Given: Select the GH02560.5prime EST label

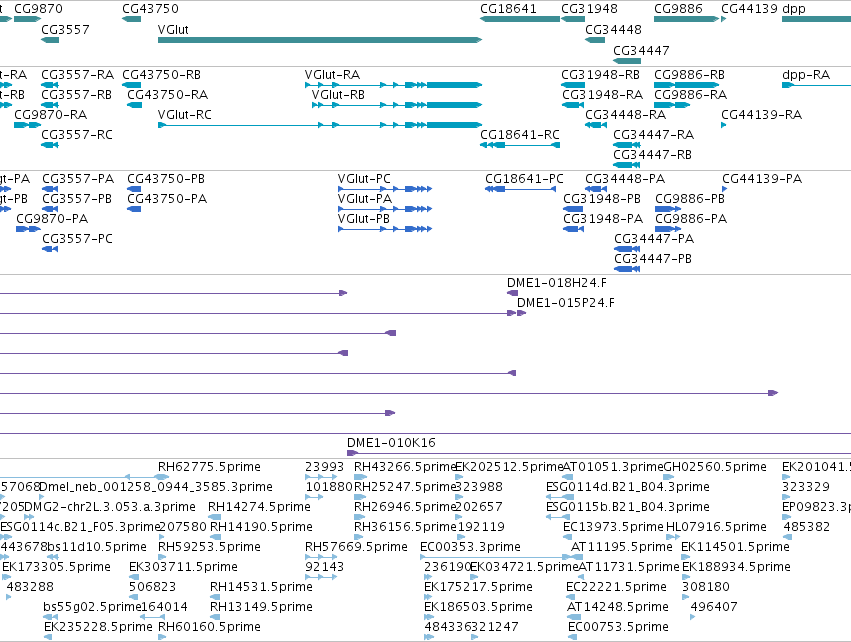Looking at the screenshot, I should (715, 467).
